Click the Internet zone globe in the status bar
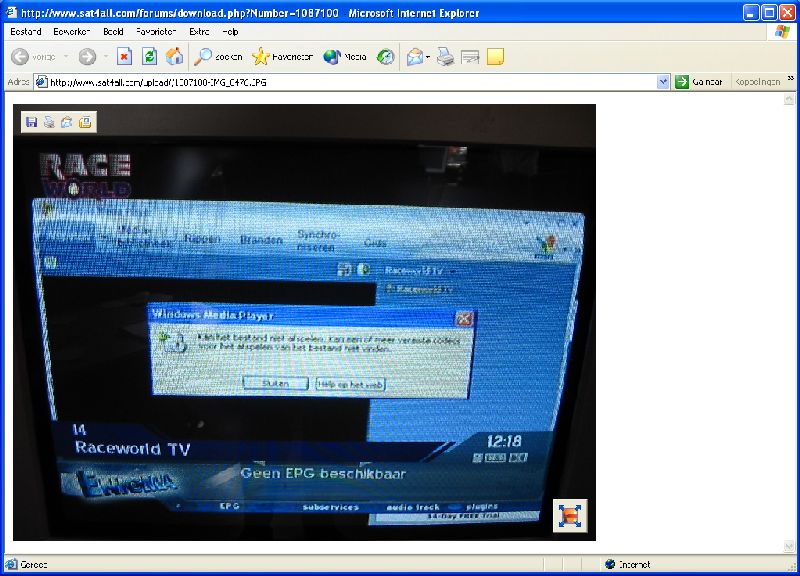 [x=610, y=564]
